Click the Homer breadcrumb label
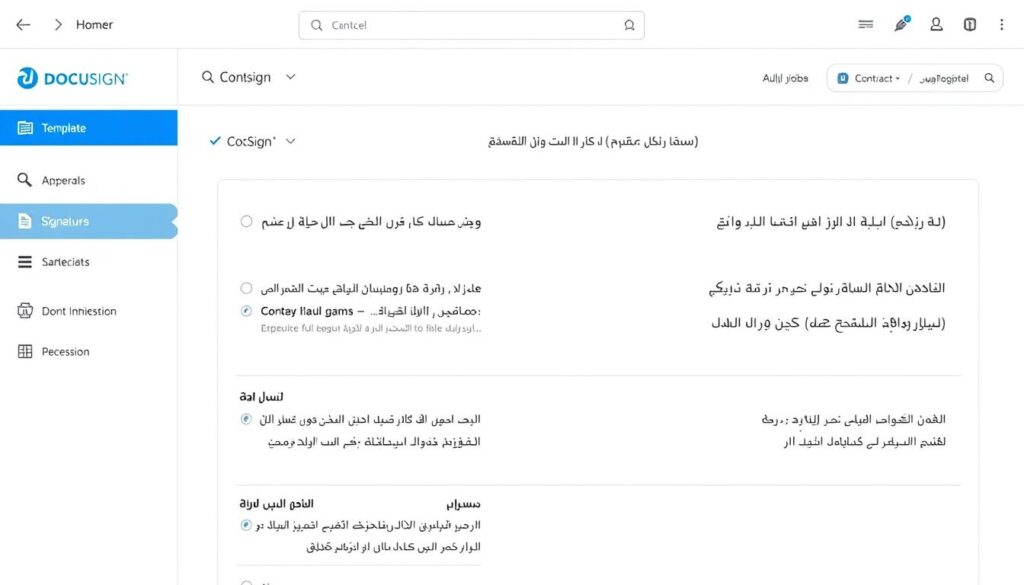Screen dimensions: 1024x585 [94, 25]
